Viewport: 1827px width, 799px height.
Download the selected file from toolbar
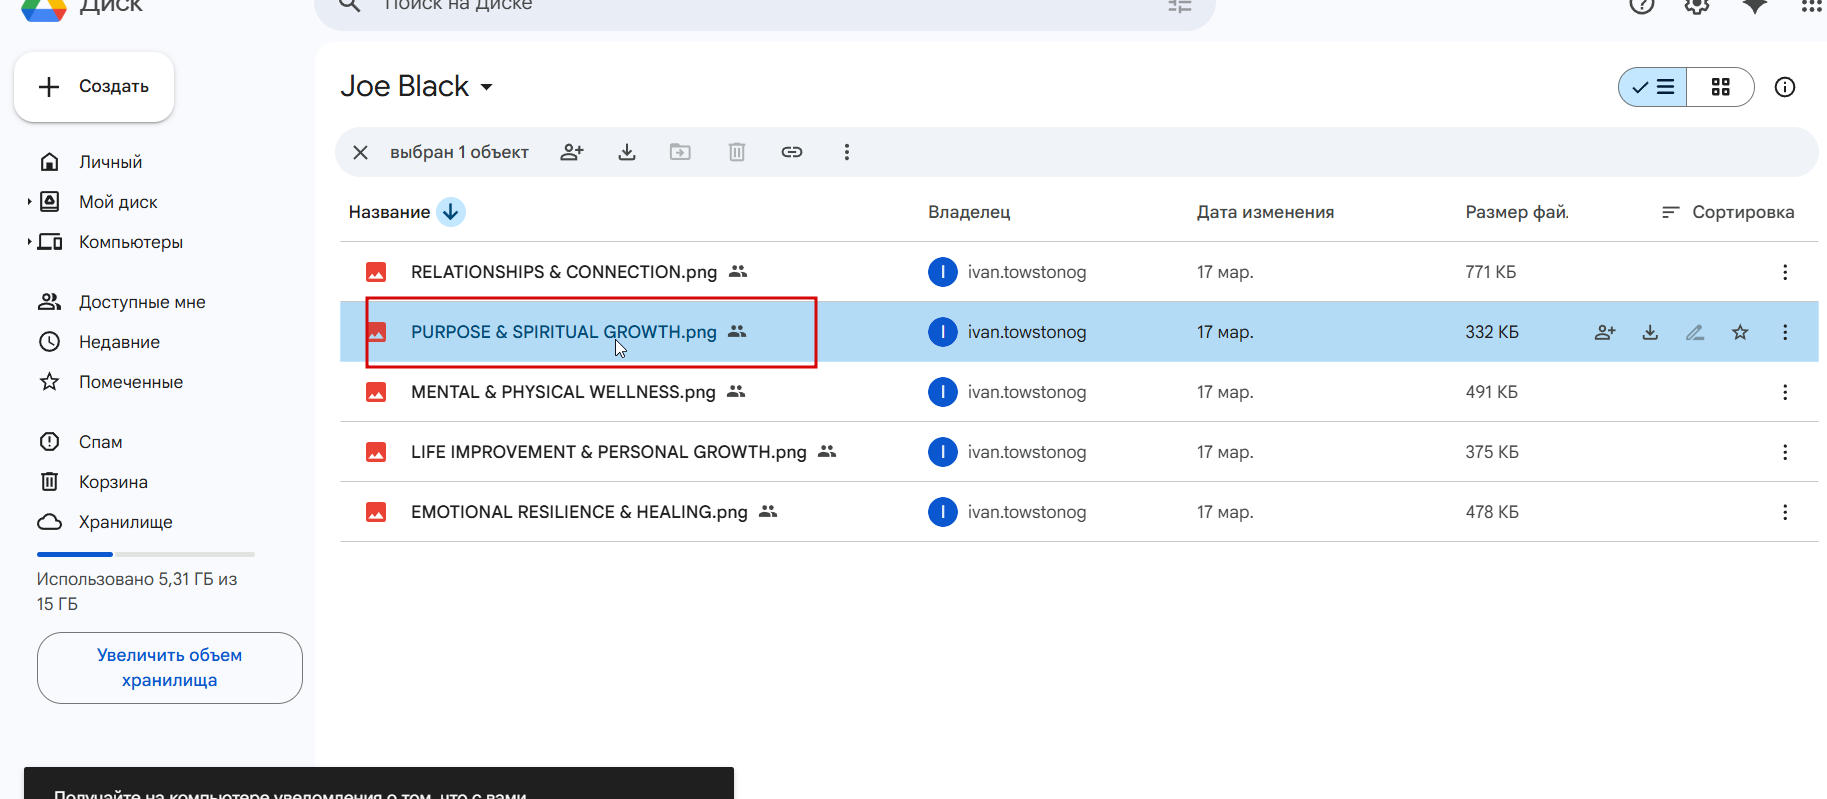[x=627, y=152]
